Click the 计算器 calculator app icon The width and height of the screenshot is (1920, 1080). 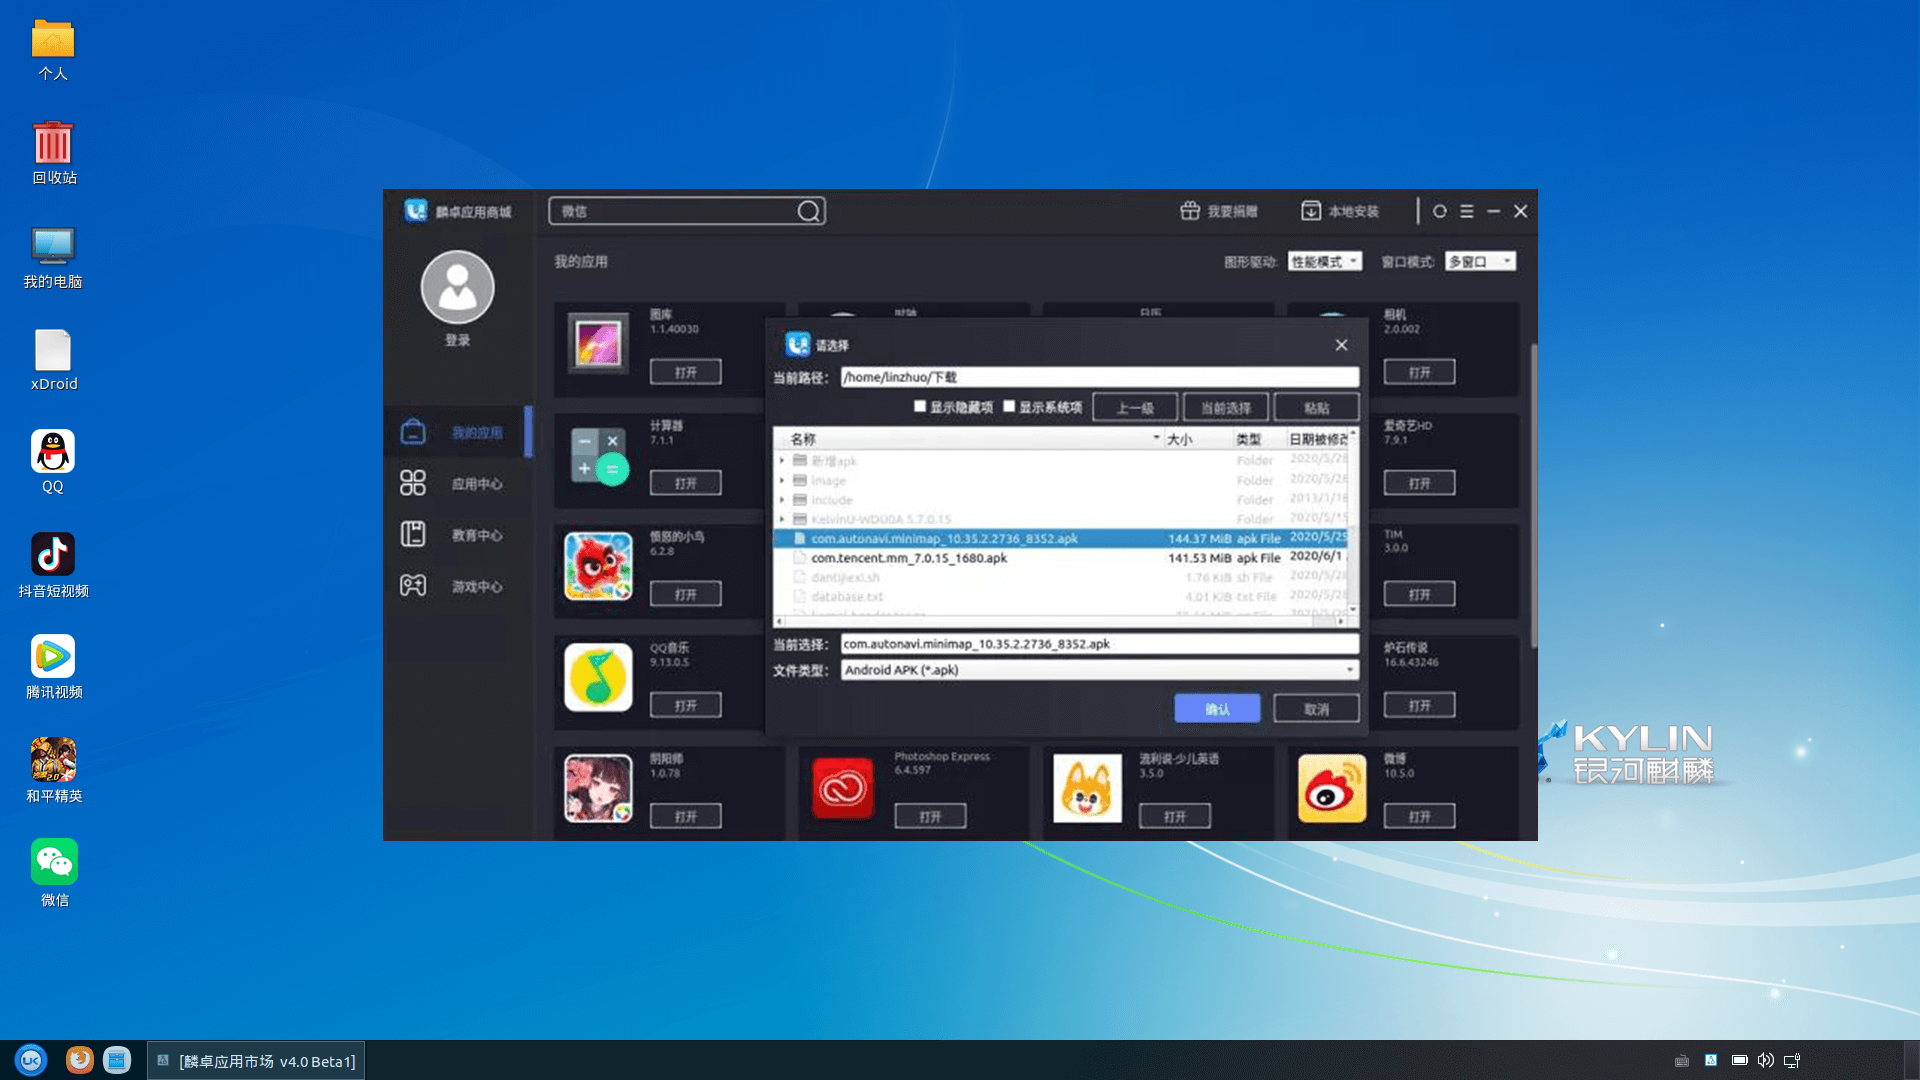point(598,455)
